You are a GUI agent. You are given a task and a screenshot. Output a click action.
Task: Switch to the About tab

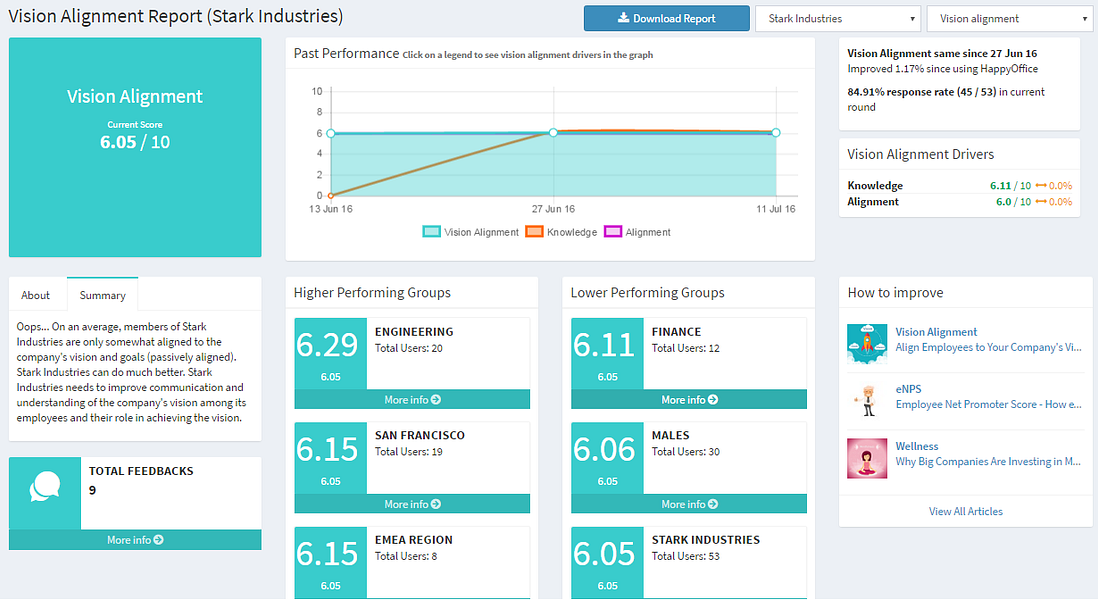[36, 295]
